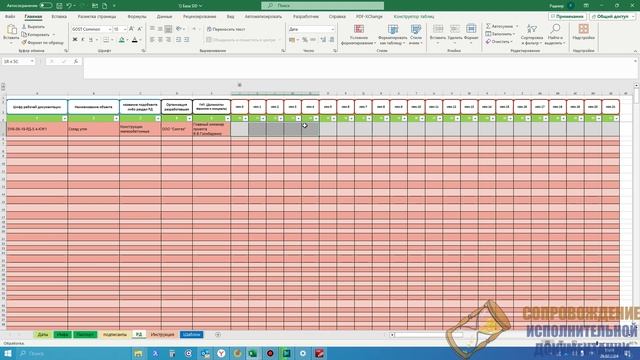Click the align right icon

168,40
